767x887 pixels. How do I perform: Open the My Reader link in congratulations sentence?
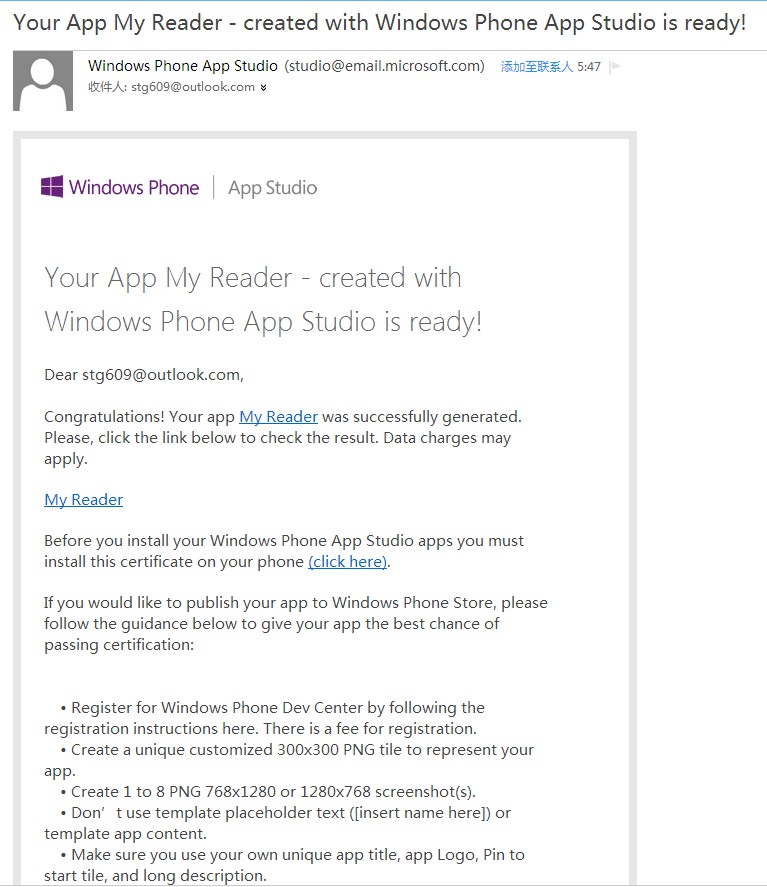point(278,417)
